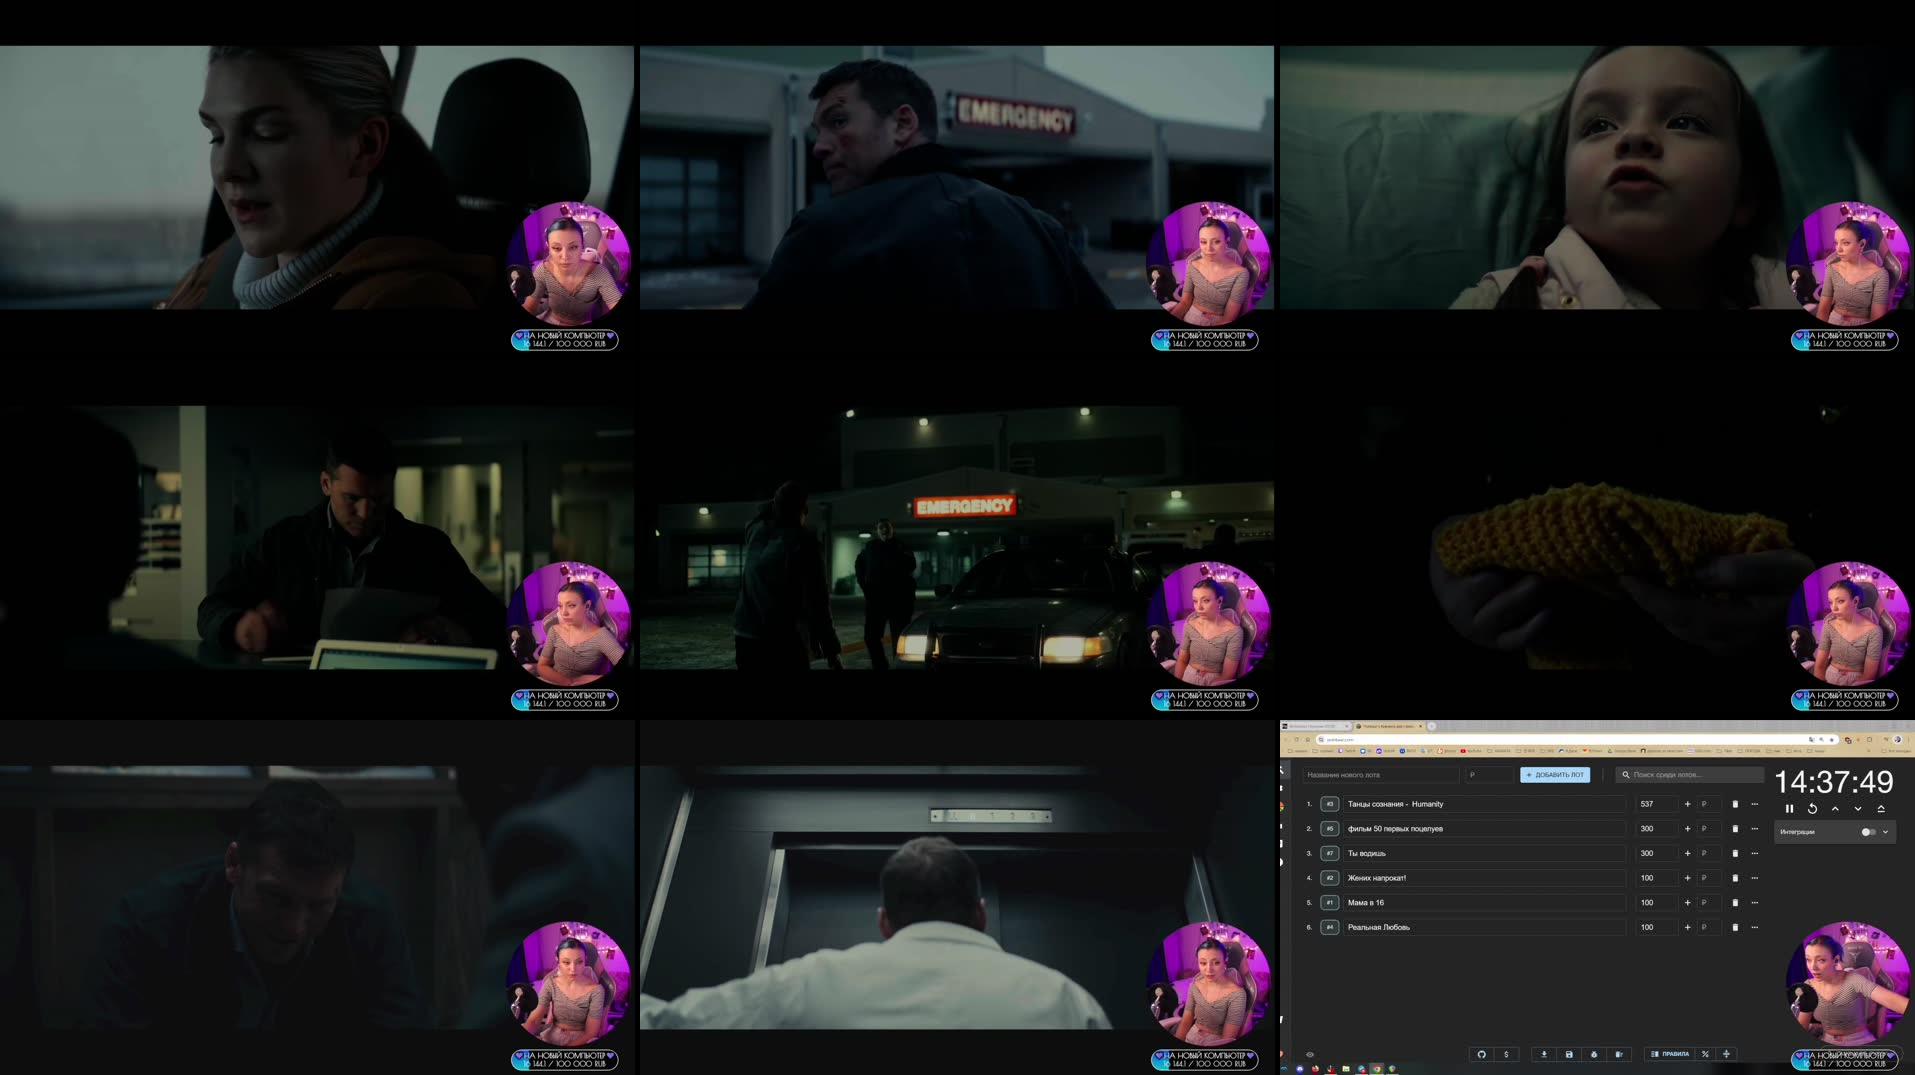Focus the new lot cost field beside ДОБАВИТЬ ЛОТ

click(x=1489, y=775)
